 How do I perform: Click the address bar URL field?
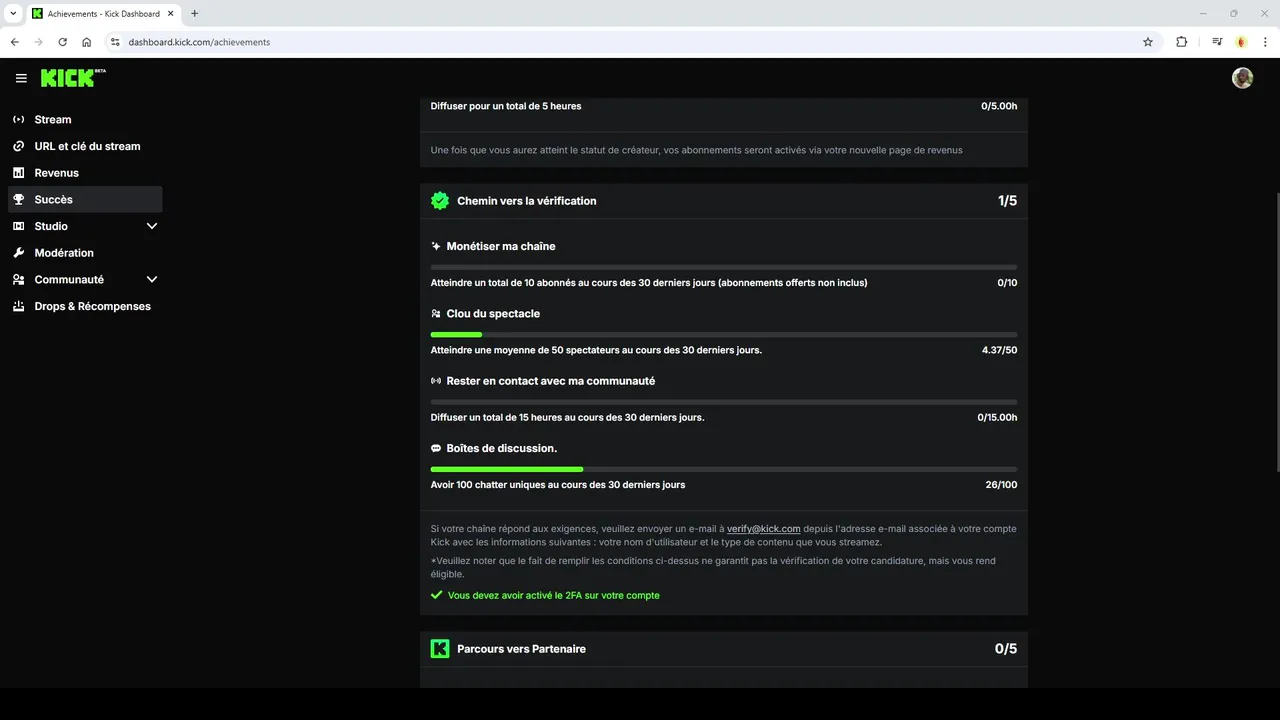click(x=630, y=42)
